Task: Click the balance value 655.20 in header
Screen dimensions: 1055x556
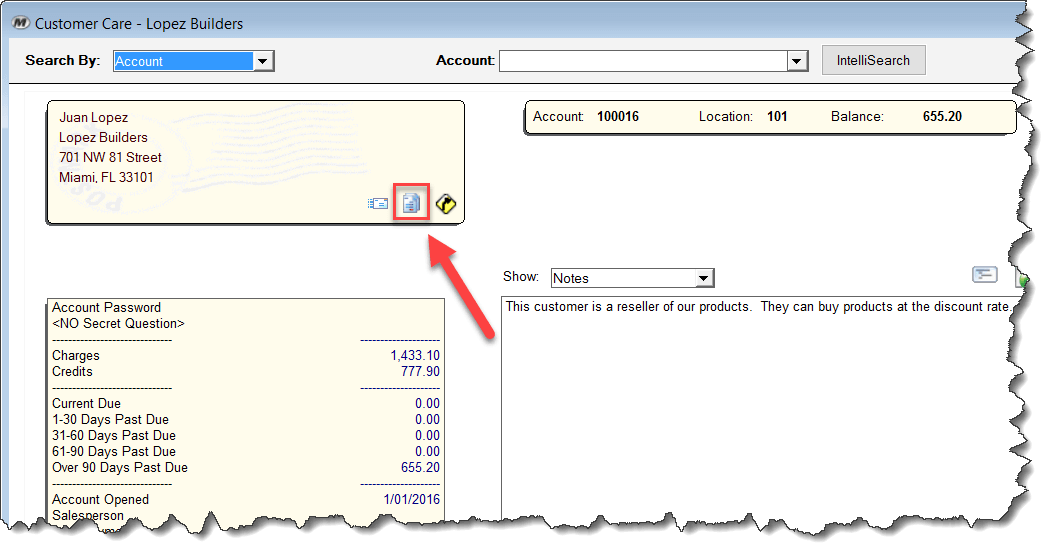Action: tap(942, 116)
